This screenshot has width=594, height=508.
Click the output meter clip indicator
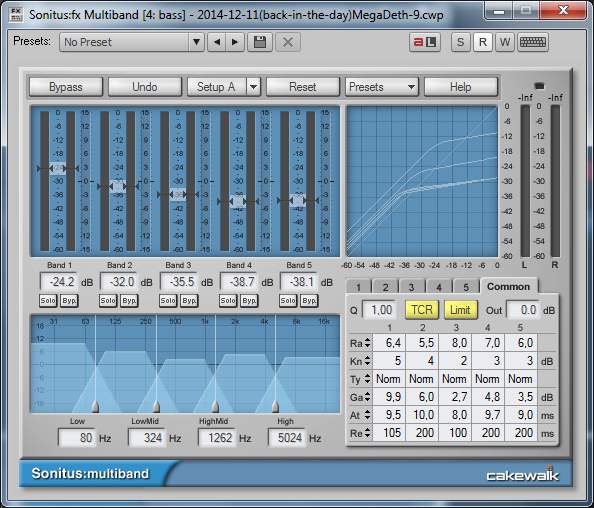[x=539, y=86]
